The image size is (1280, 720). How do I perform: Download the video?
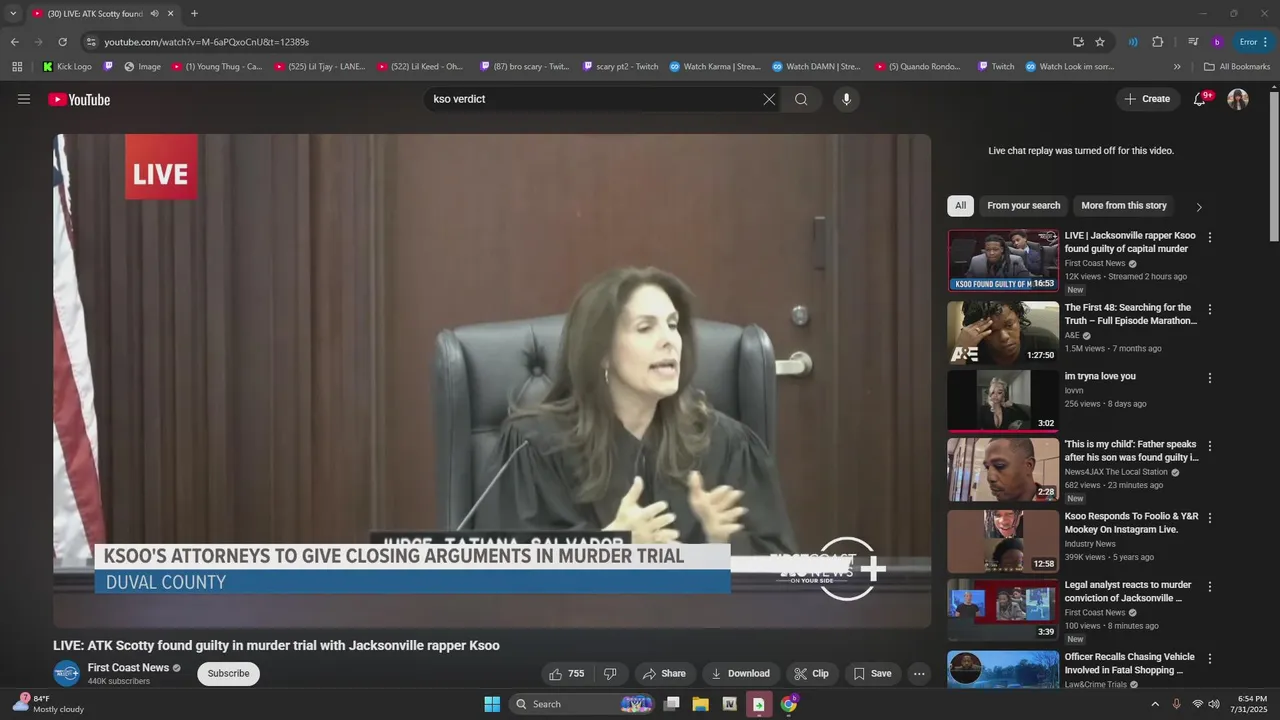coord(740,673)
